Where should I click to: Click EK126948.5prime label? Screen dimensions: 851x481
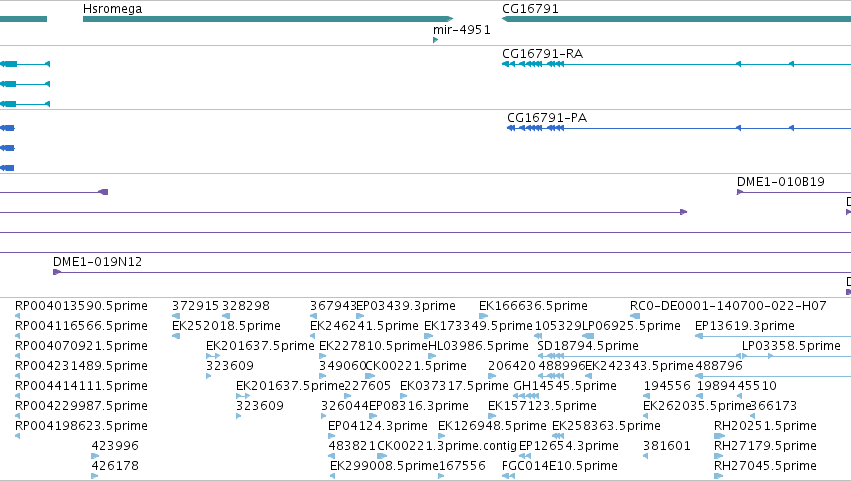[492, 426]
